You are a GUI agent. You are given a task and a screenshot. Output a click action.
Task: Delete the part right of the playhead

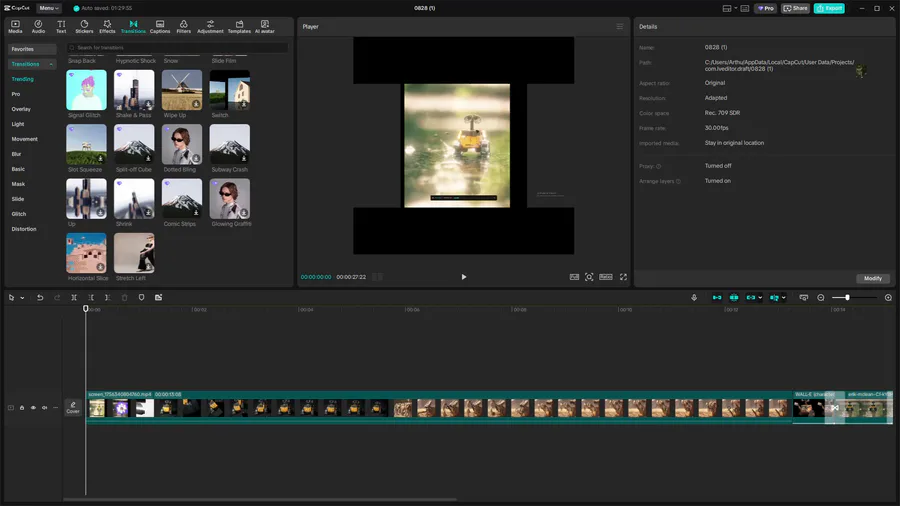107,297
